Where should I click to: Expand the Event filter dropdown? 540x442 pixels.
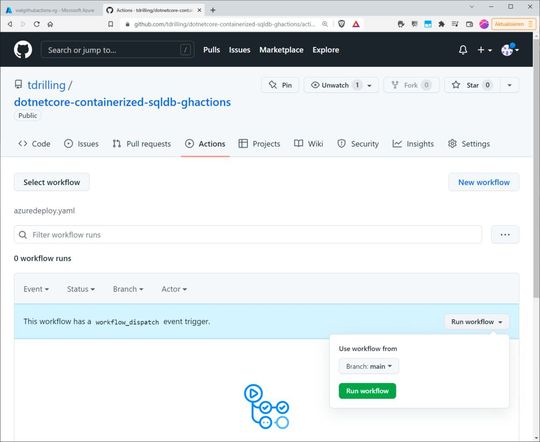click(x=36, y=289)
